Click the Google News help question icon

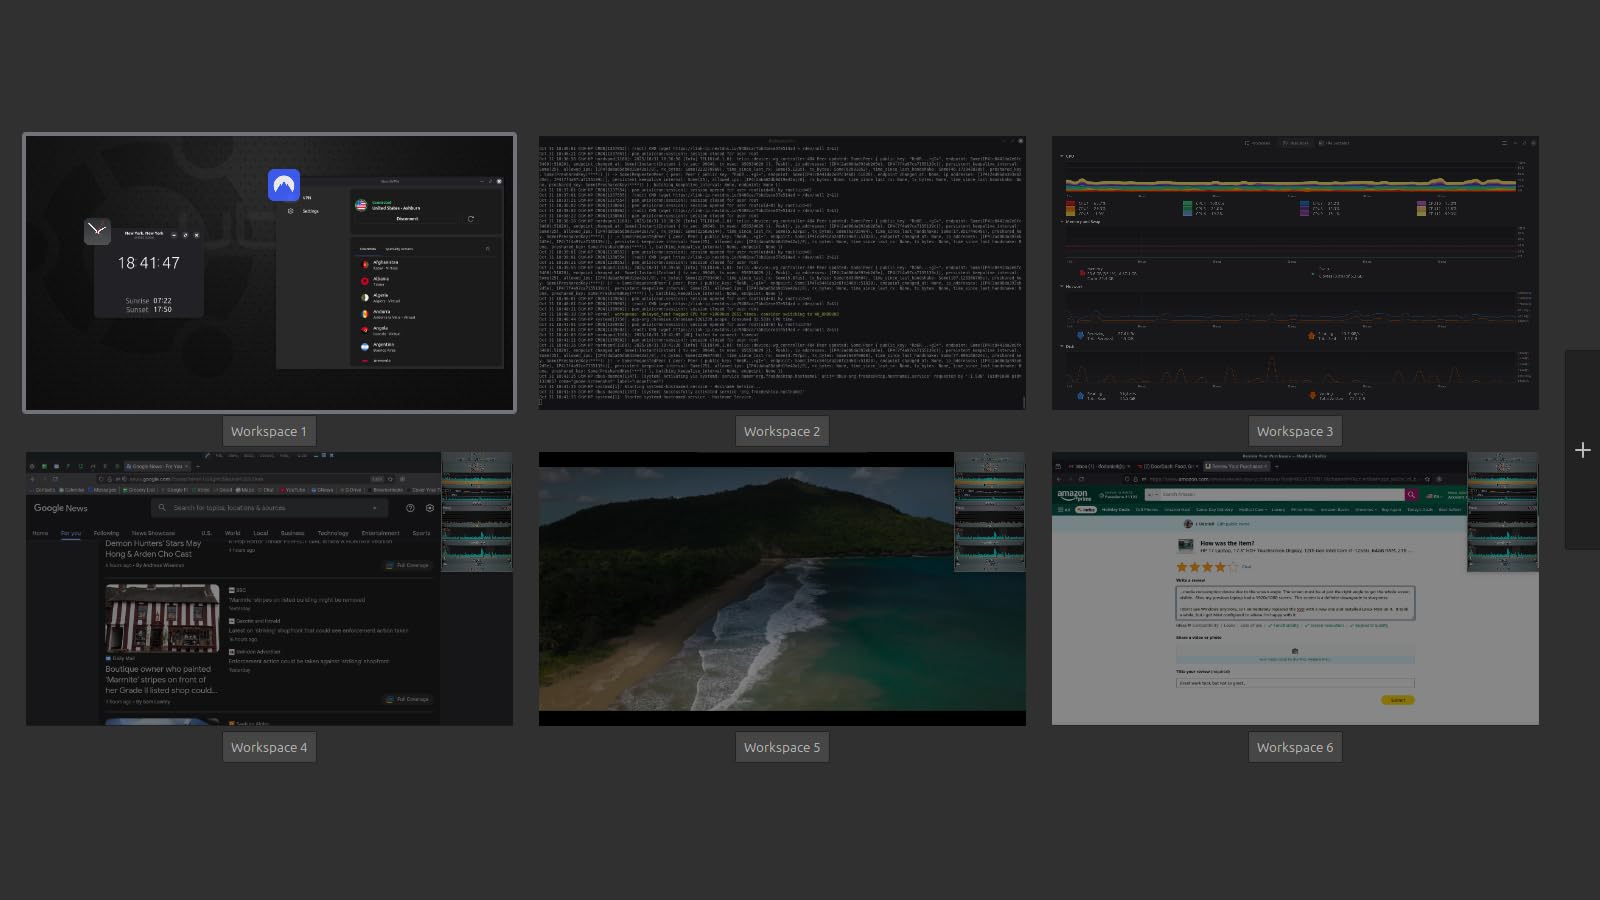[410, 508]
